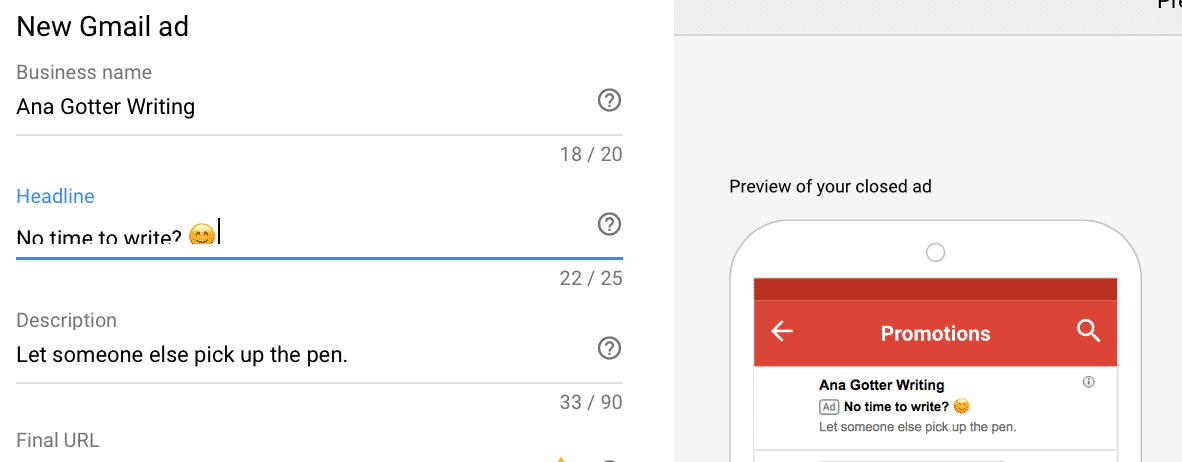This screenshot has height=462, width=1182.
Task: Click smiley emoji in Headline field
Action: [201, 234]
